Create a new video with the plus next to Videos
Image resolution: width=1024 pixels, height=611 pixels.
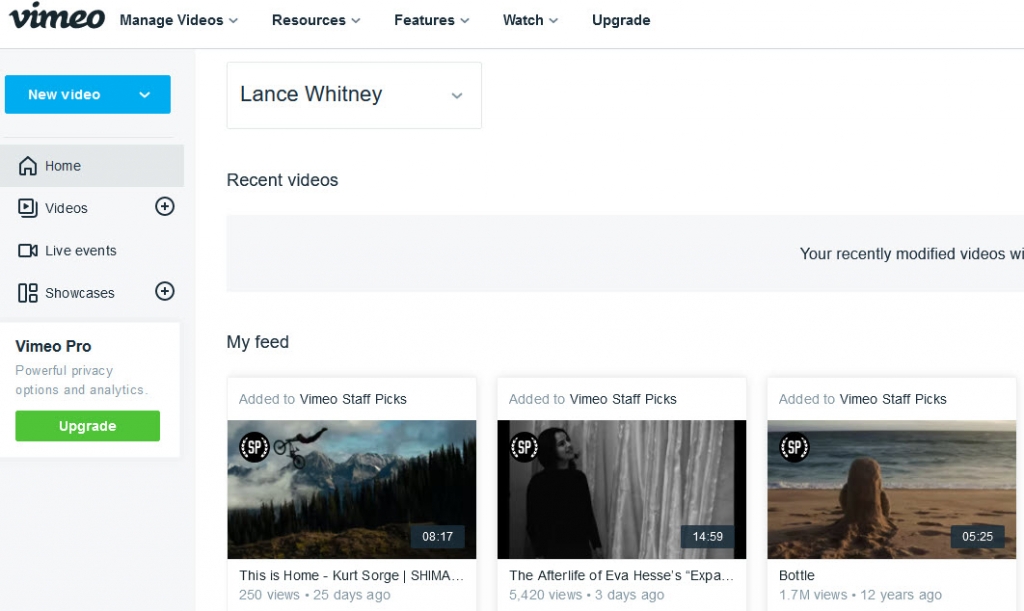(164, 207)
